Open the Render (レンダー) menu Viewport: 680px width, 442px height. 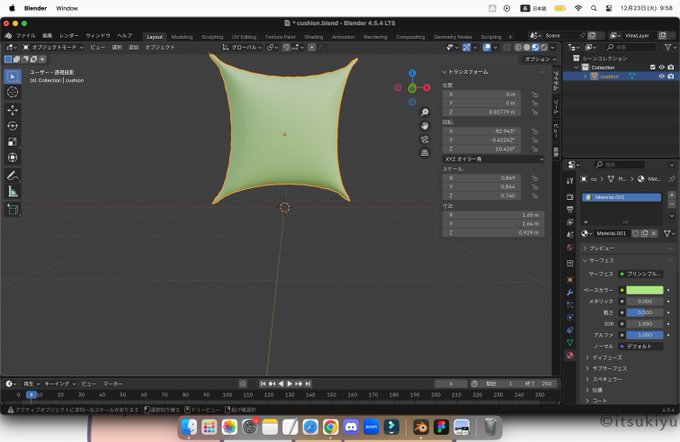click(69, 36)
